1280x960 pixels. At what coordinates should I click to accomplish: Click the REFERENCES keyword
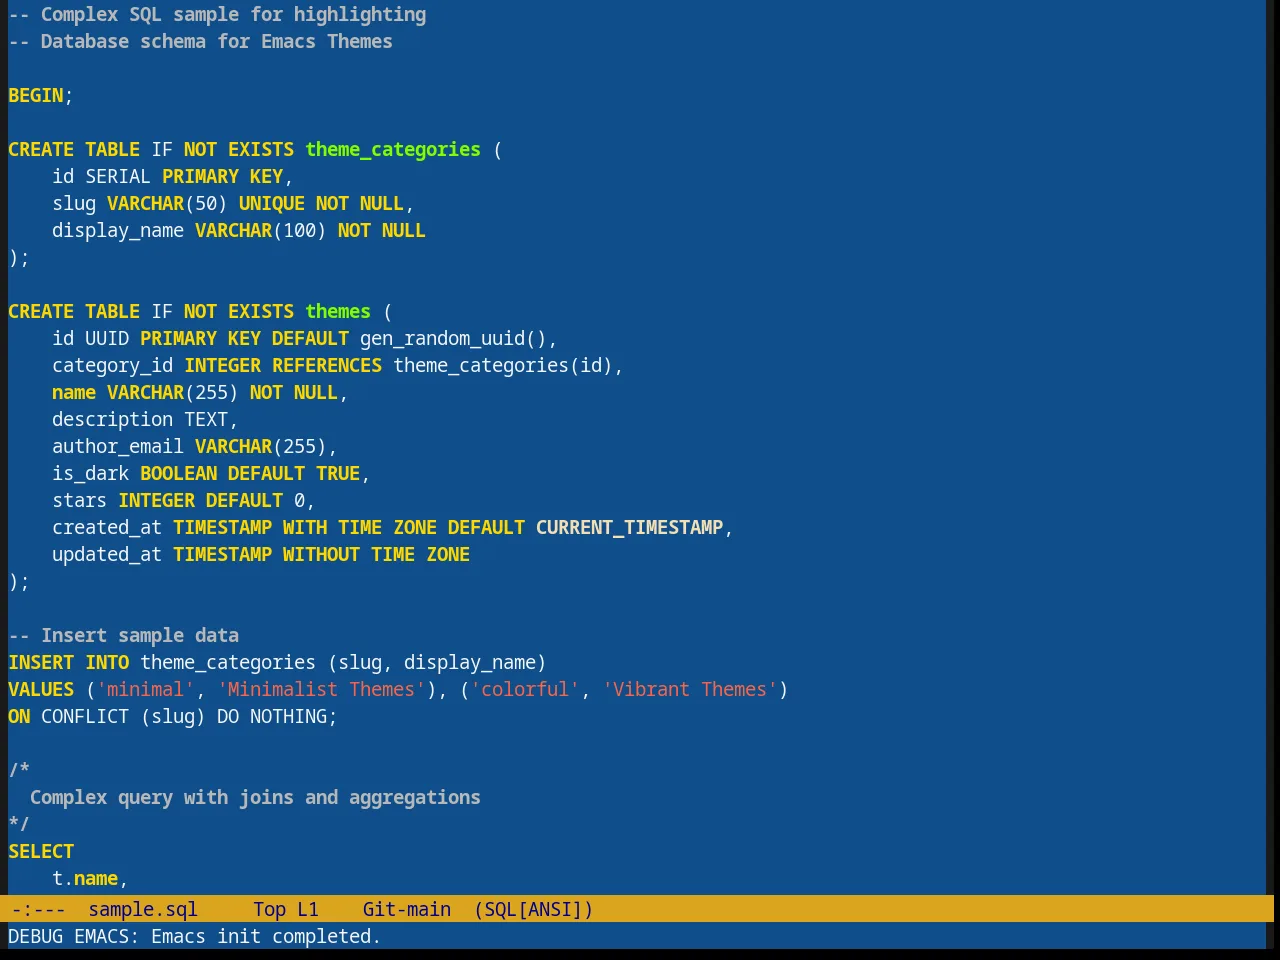327,365
